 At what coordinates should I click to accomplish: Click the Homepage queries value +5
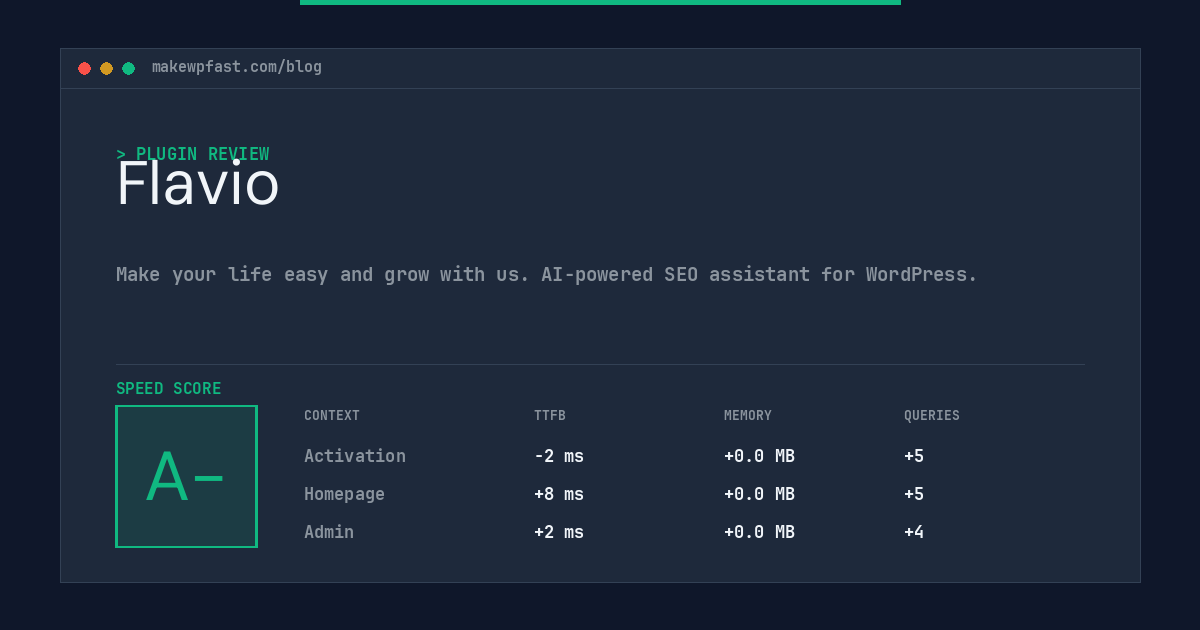(914, 494)
